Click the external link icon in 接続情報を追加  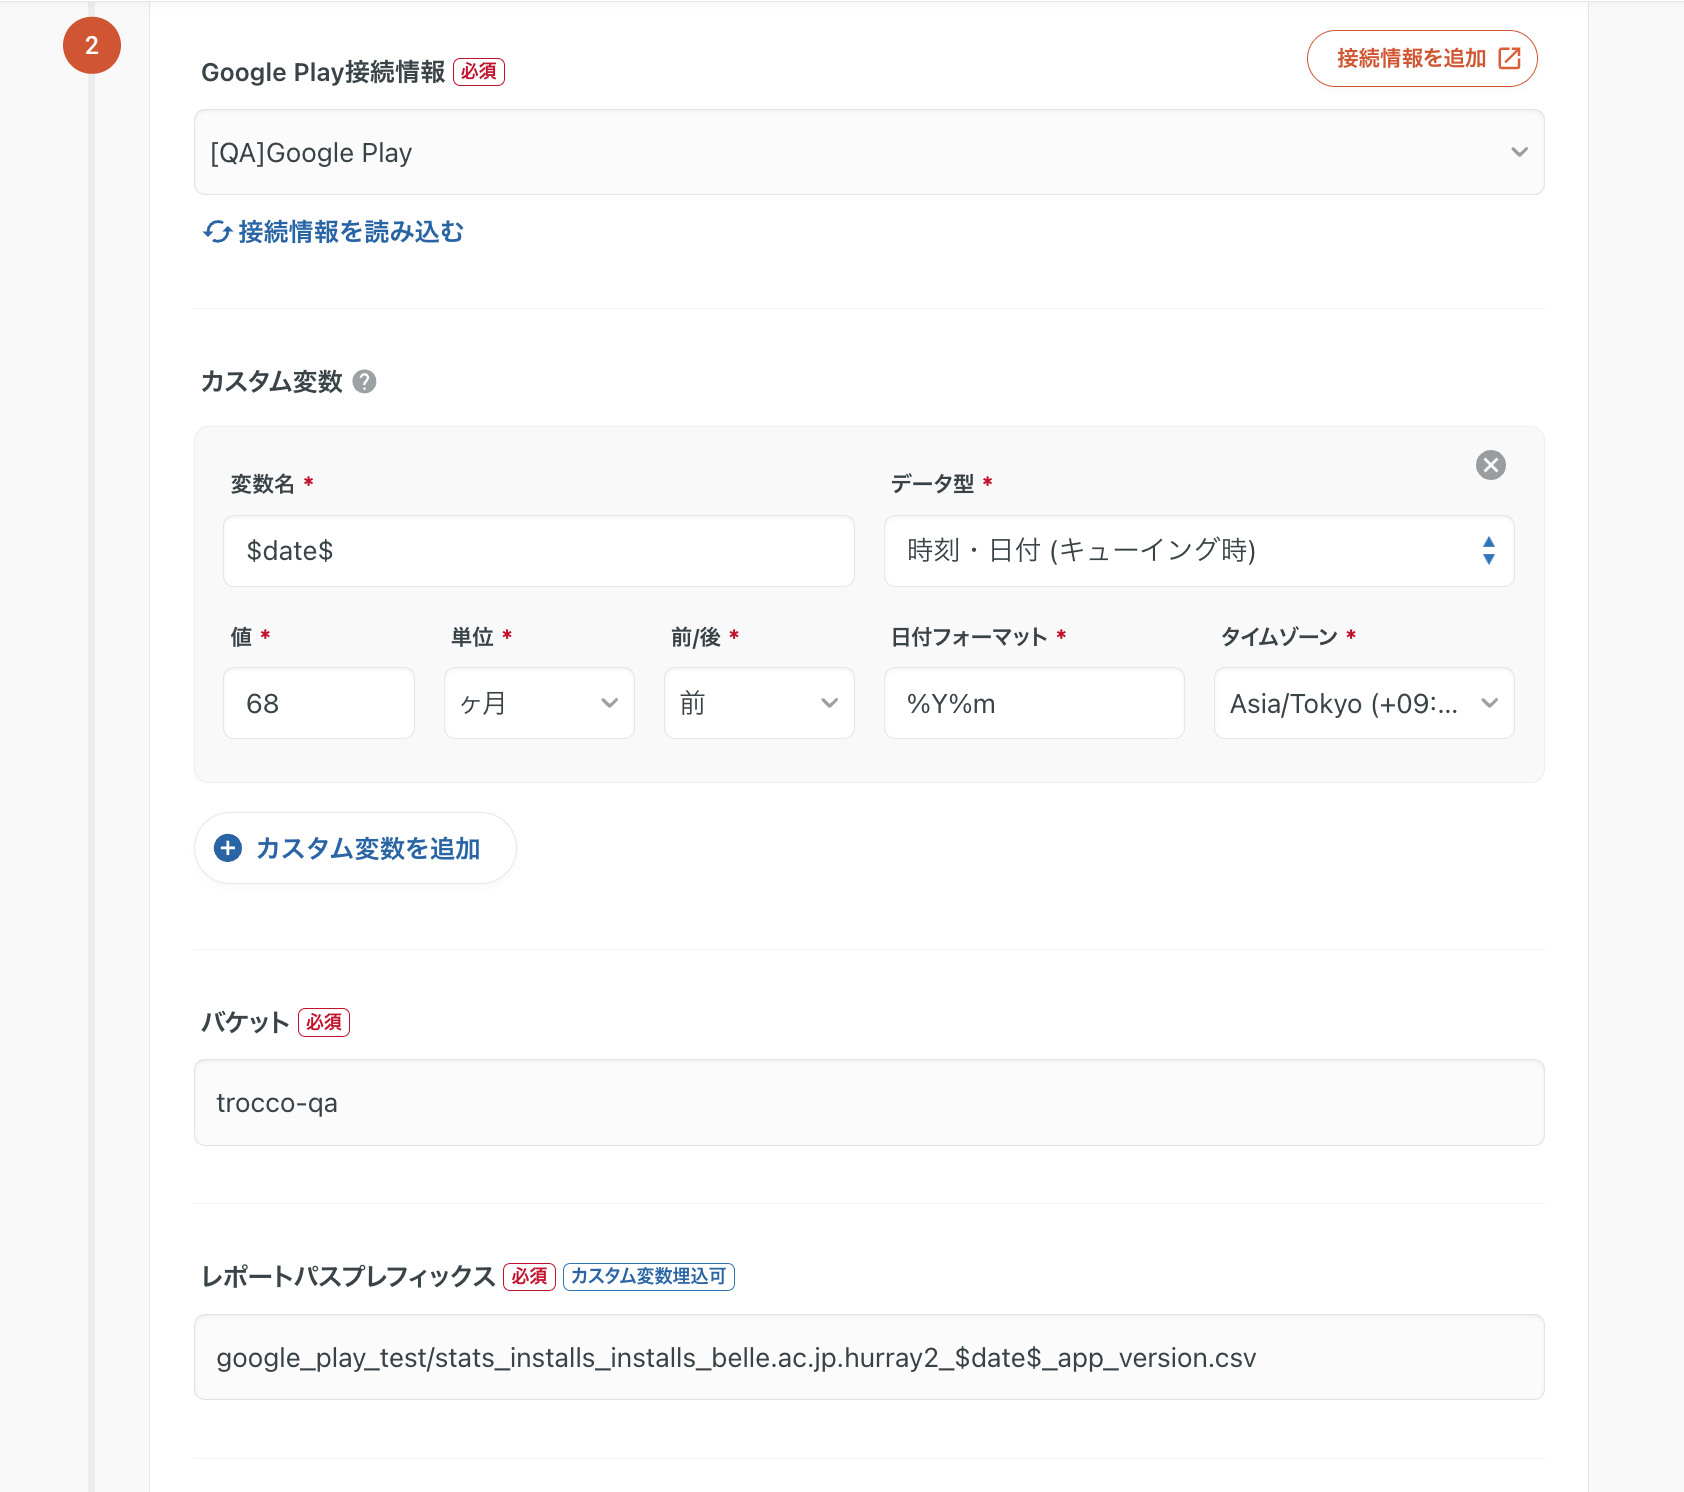pyautogui.click(x=1509, y=59)
